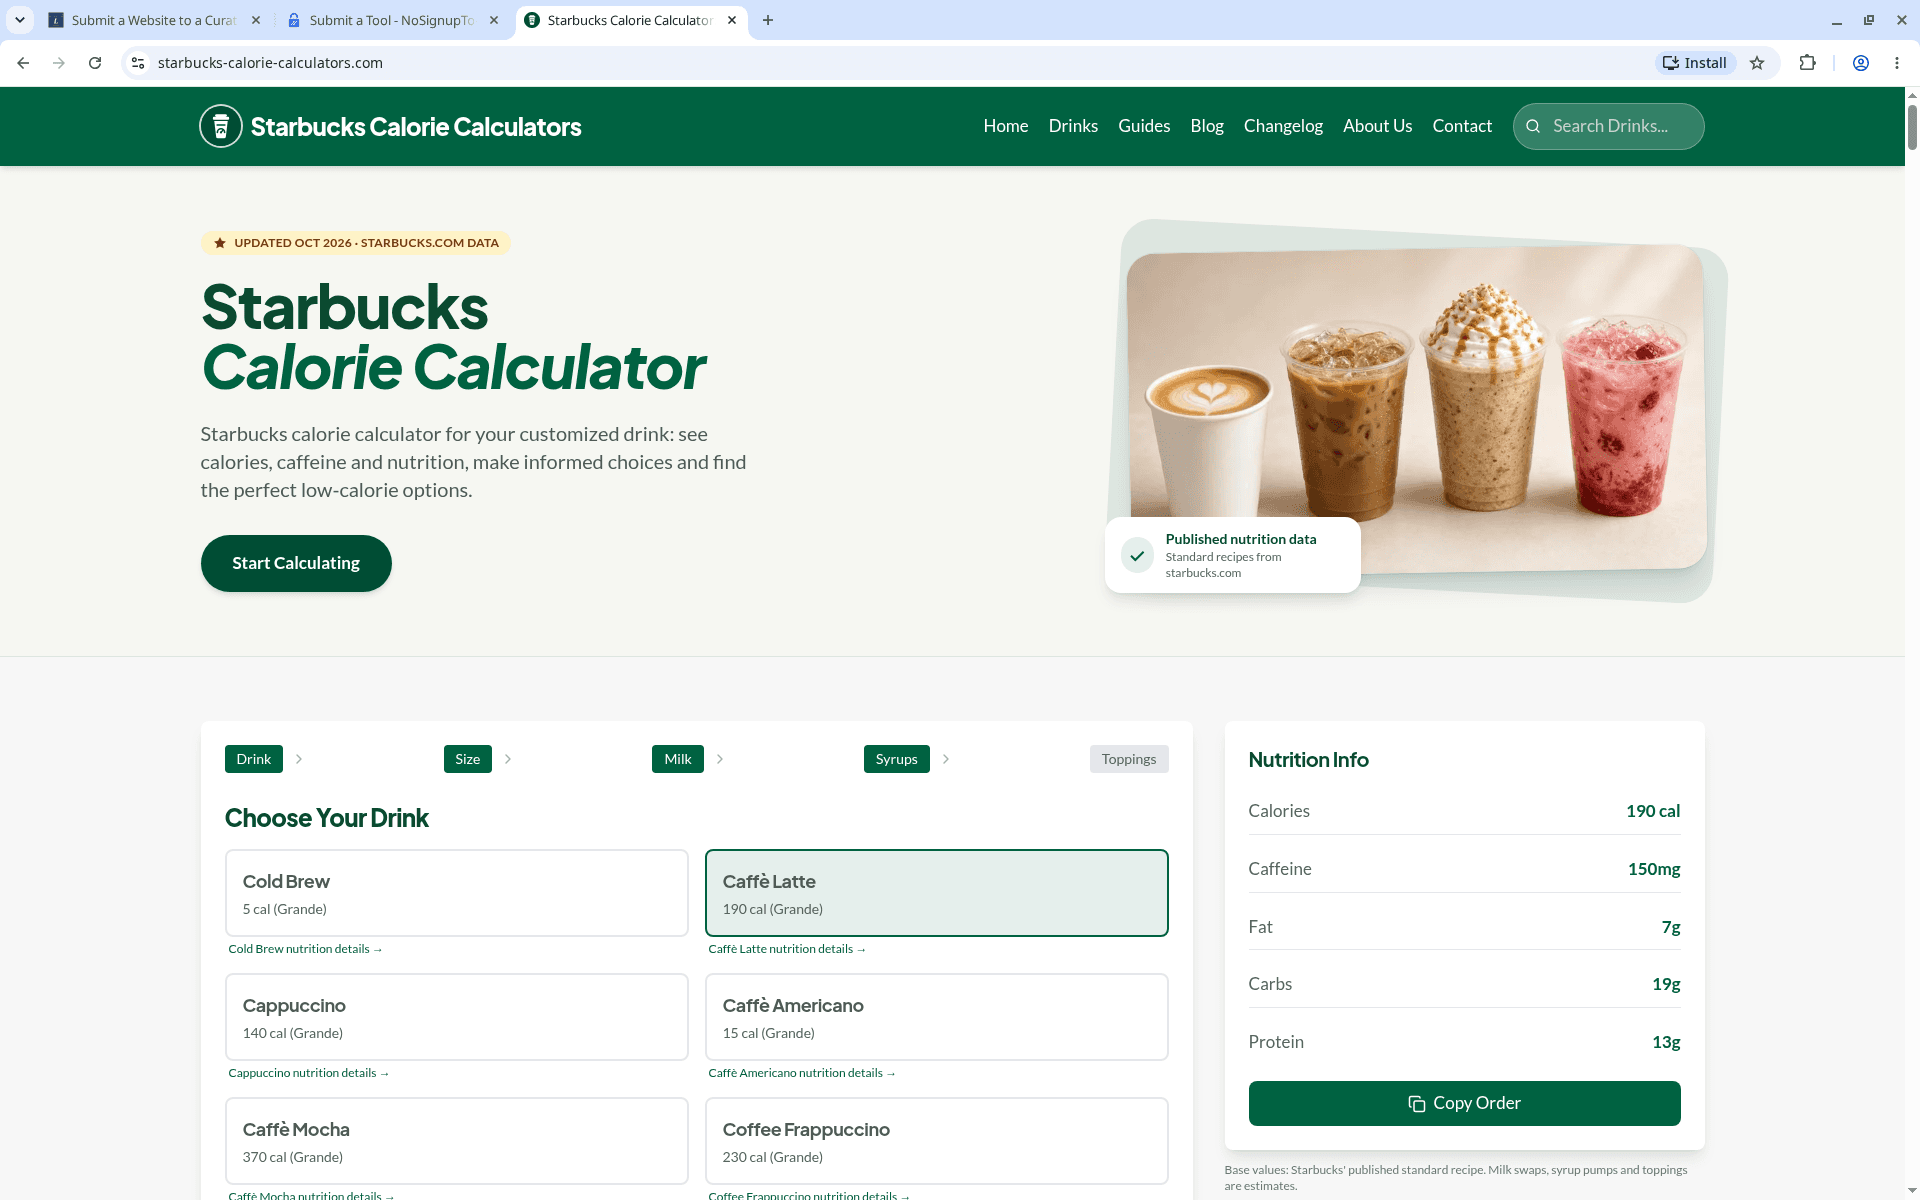Select the Toppings step tab
The width and height of the screenshot is (1920, 1200).
pos(1129,759)
